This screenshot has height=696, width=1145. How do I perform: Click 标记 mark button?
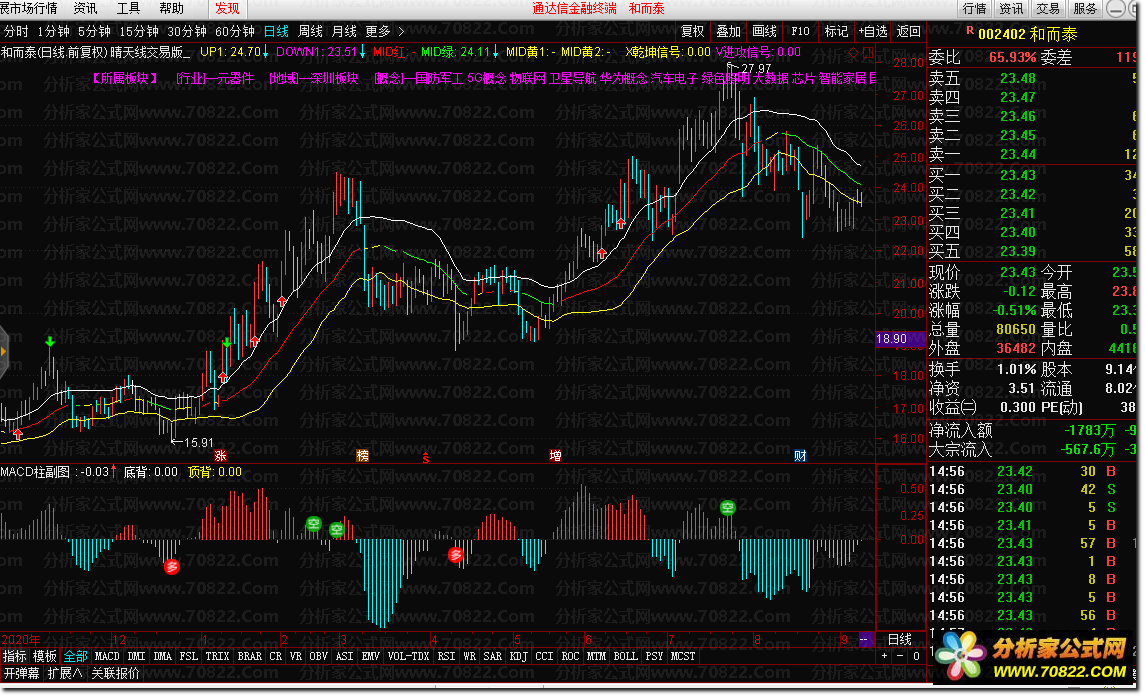click(x=836, y=31)
